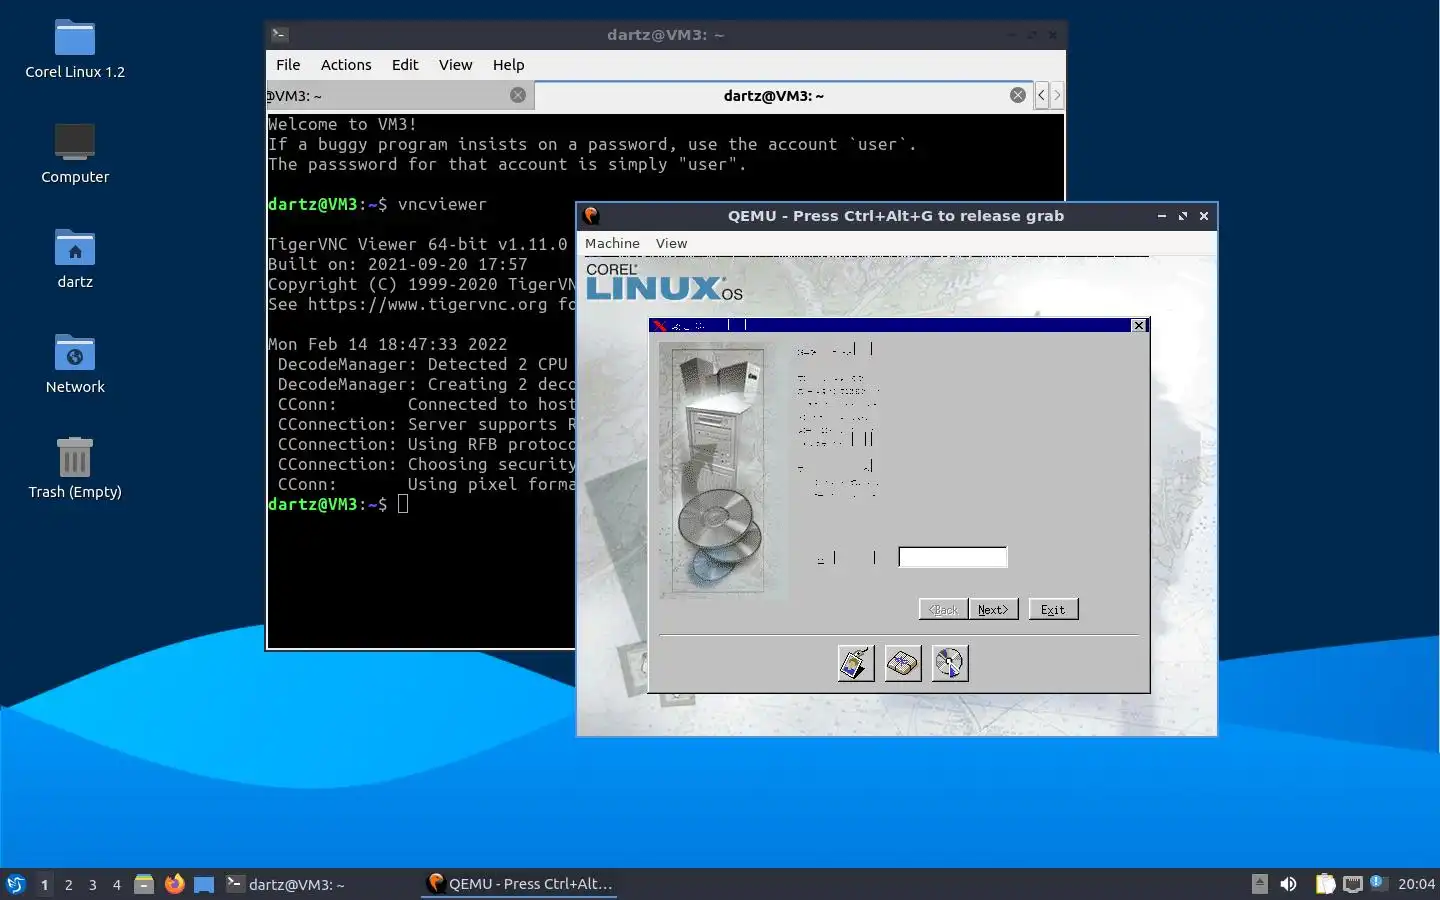Select the Computer desktop icon
The height and width of the screenshot is (900, 1440).
pyautogui.click(x=75, y=154)
